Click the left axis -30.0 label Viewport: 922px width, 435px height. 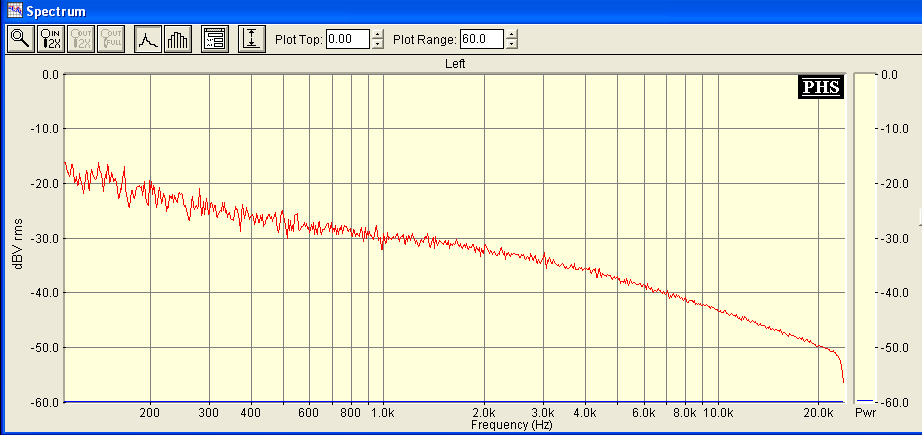coord(45,238)
